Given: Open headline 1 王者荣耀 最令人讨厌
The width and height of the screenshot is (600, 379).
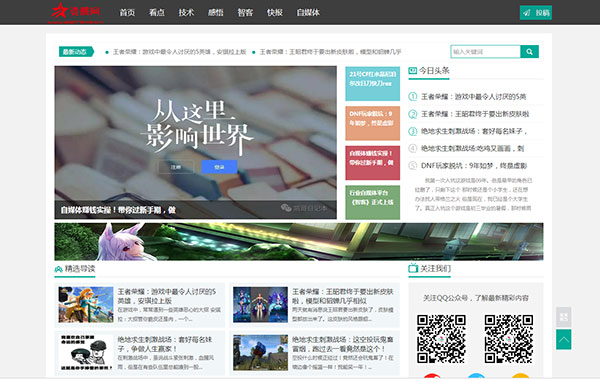Looking at the screenshot, I should tap(474, 96).
